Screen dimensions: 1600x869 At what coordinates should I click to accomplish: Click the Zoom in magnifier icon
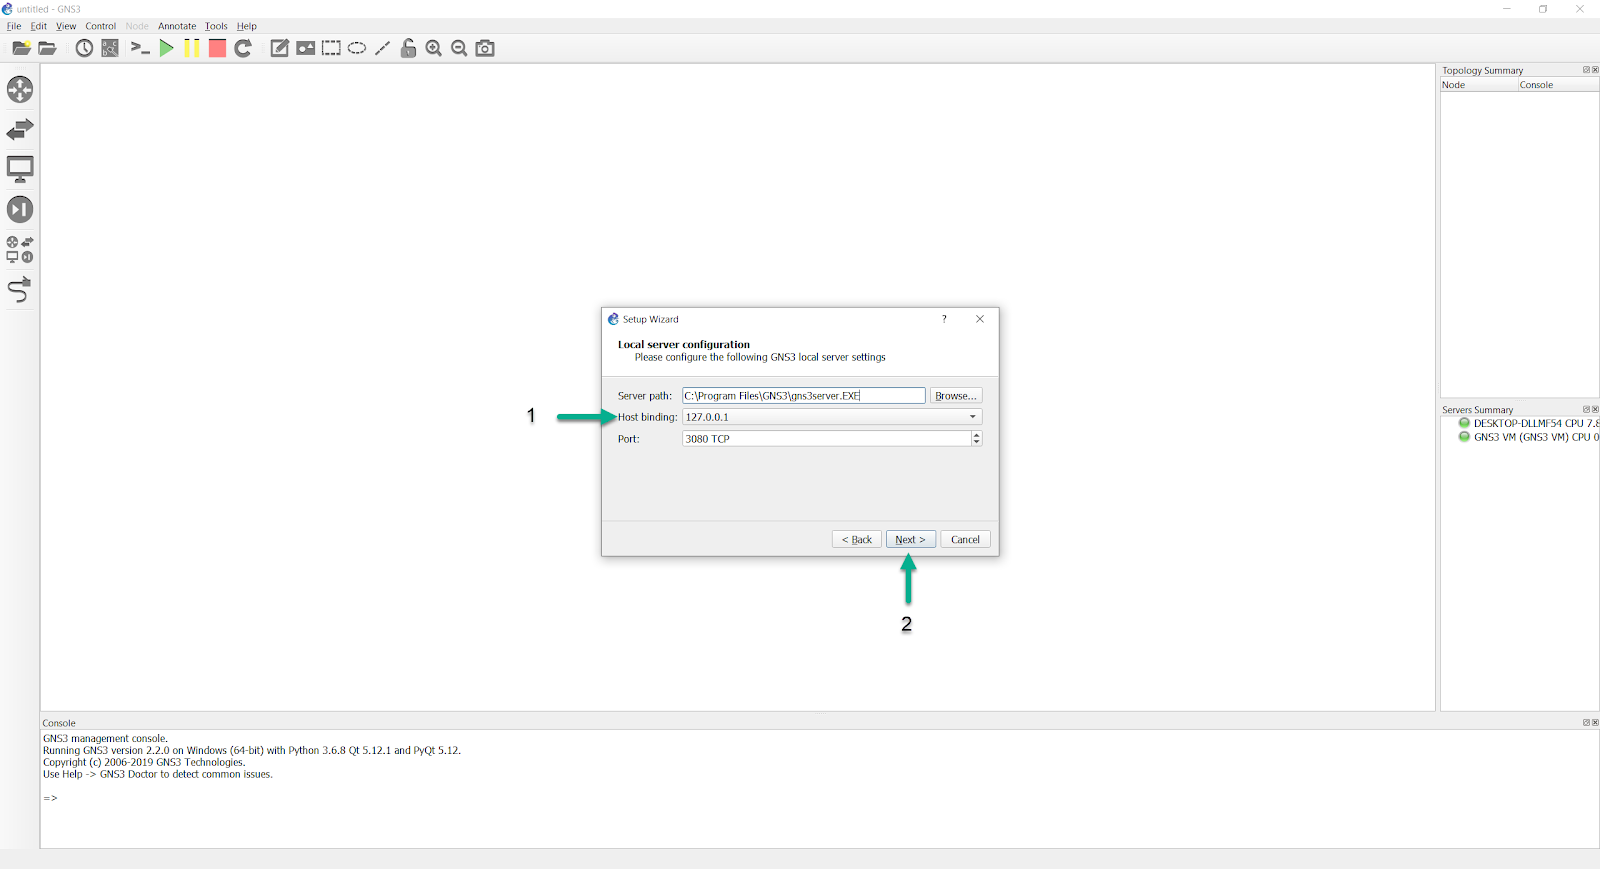[x=434, y=48]
